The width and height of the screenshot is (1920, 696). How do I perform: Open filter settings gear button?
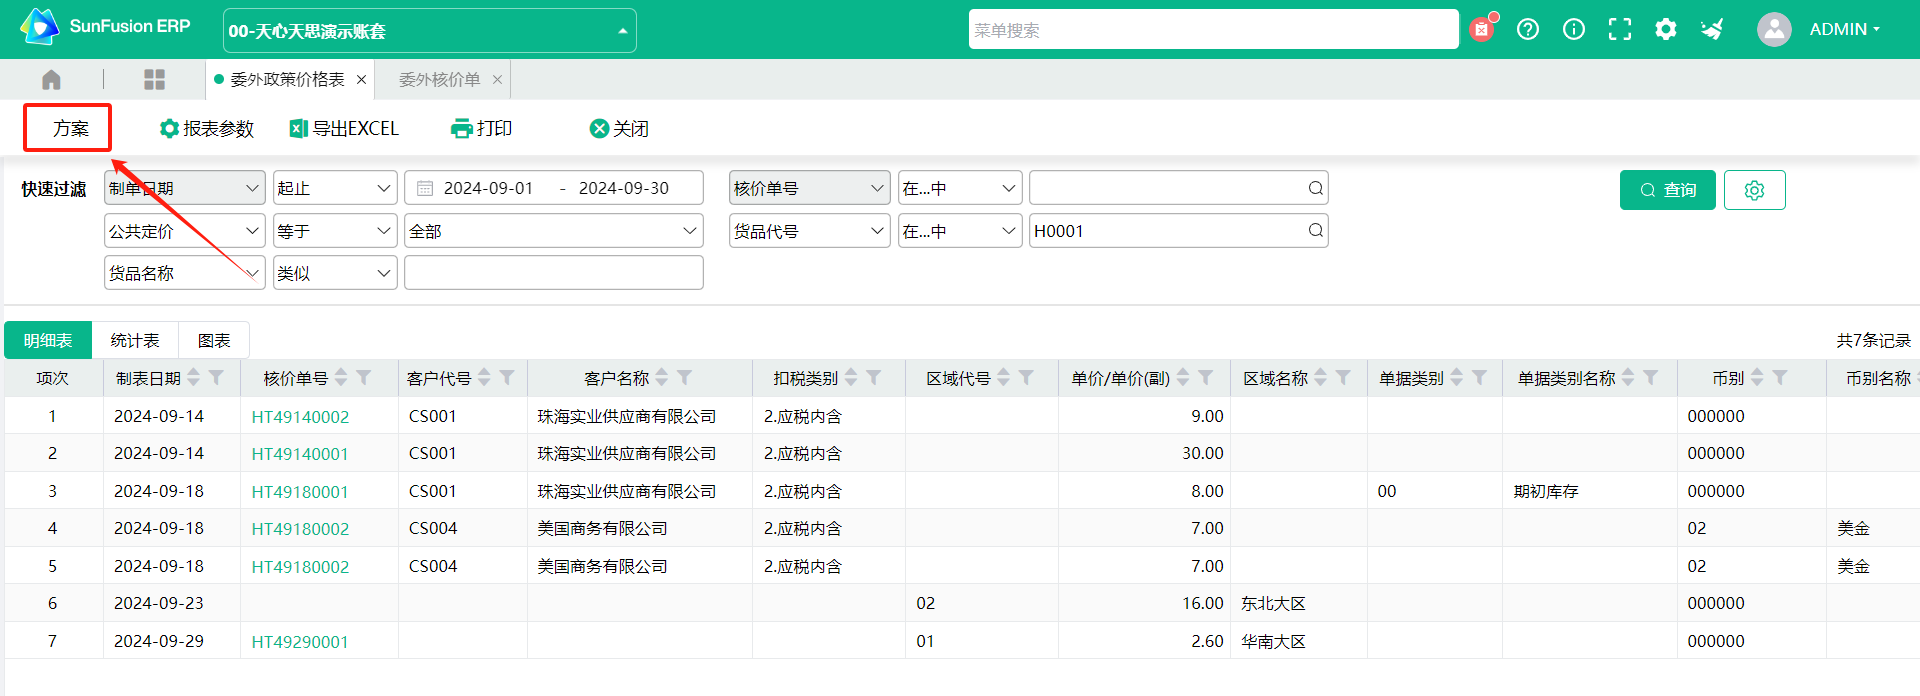tap(1754, 190)
